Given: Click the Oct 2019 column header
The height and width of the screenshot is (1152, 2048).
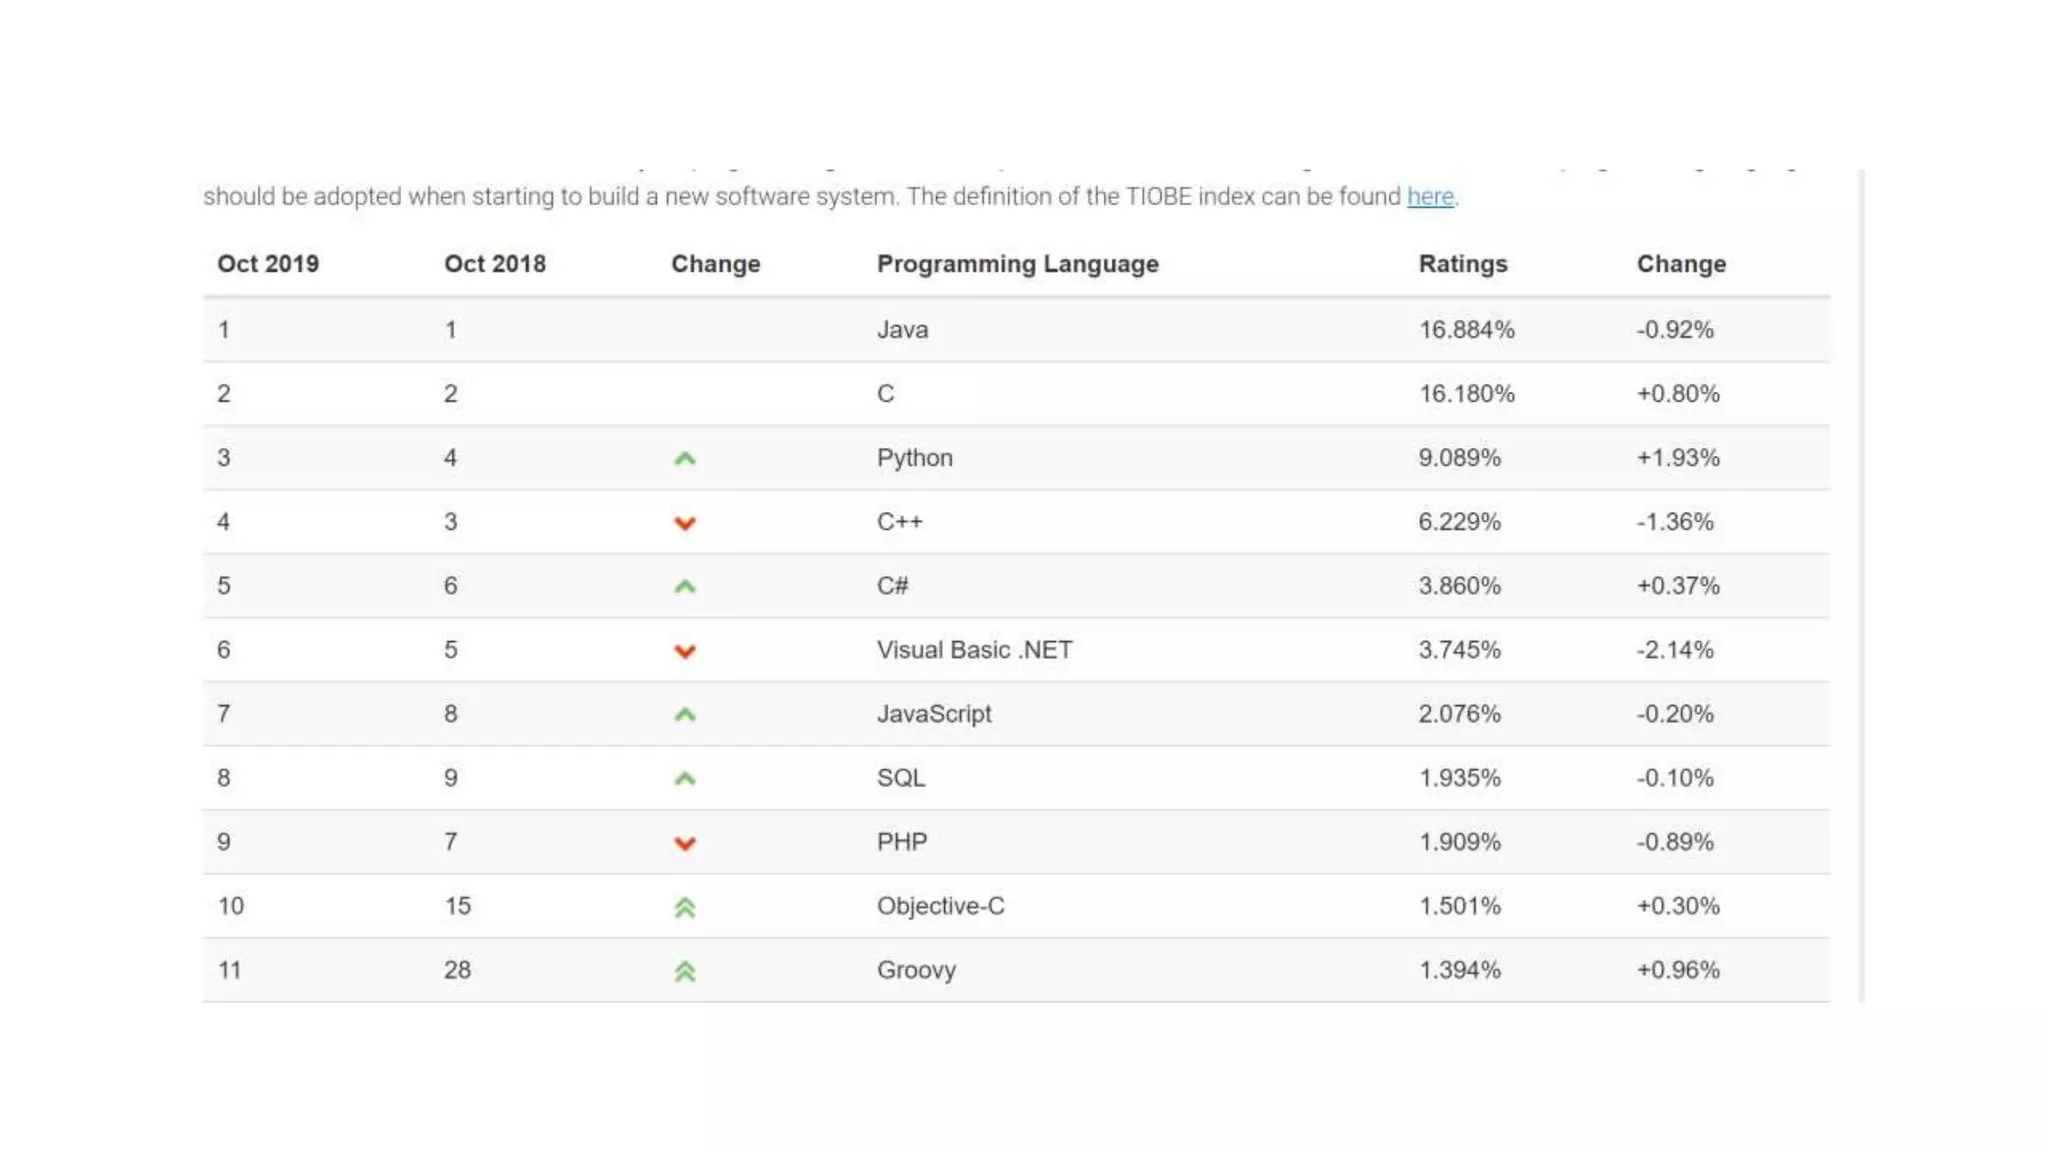Looking at the screenshot, I should click(x=268, y=264).
